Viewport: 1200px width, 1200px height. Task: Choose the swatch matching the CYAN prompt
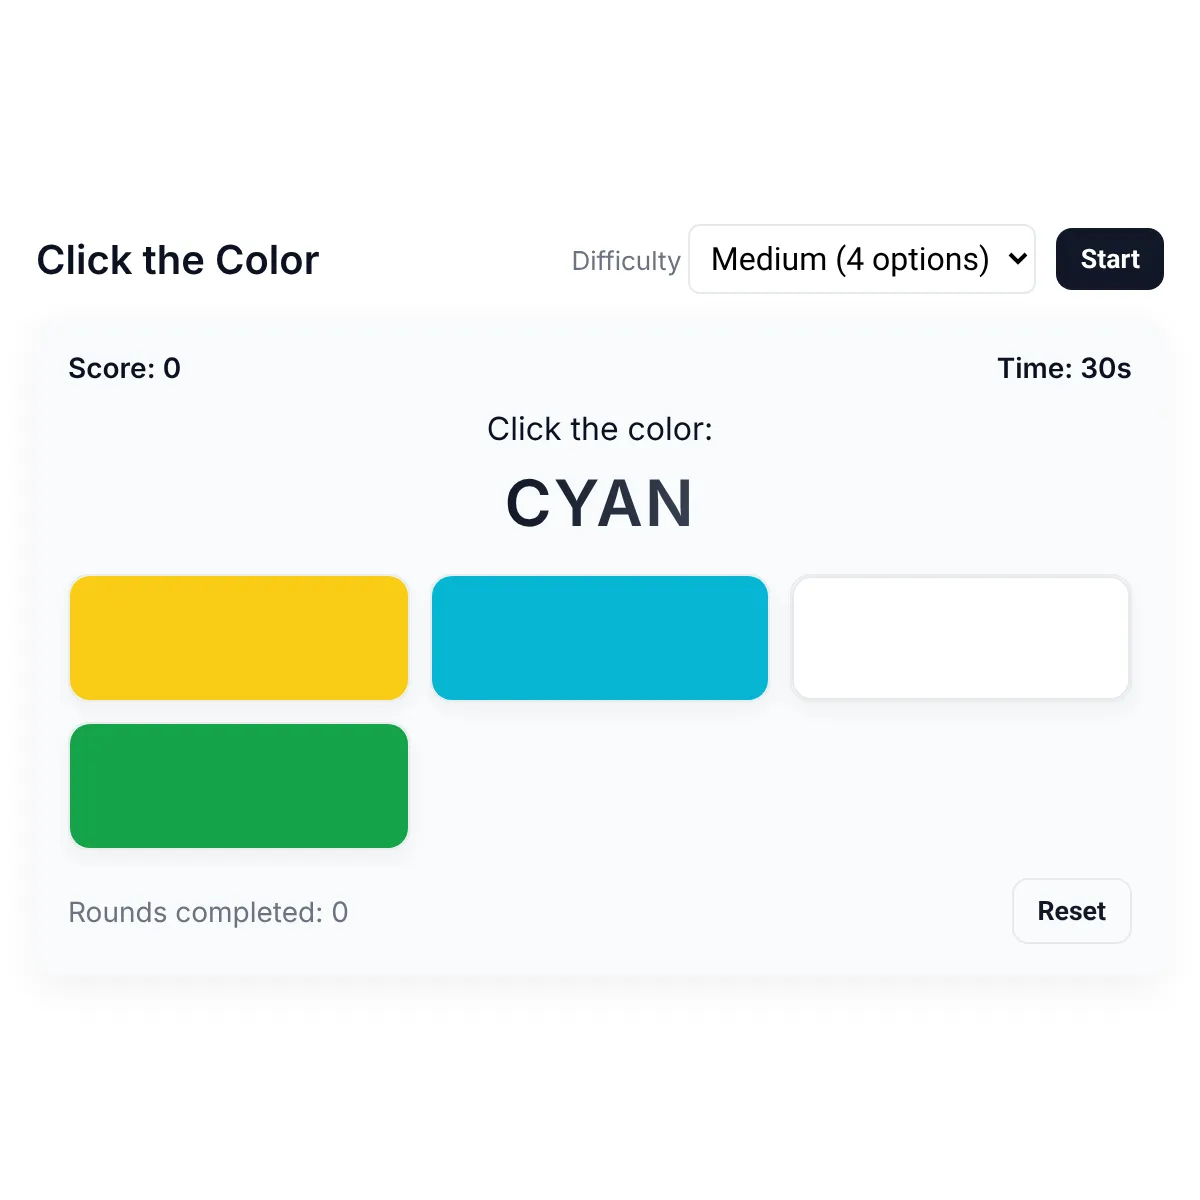(x=600, y=638)
